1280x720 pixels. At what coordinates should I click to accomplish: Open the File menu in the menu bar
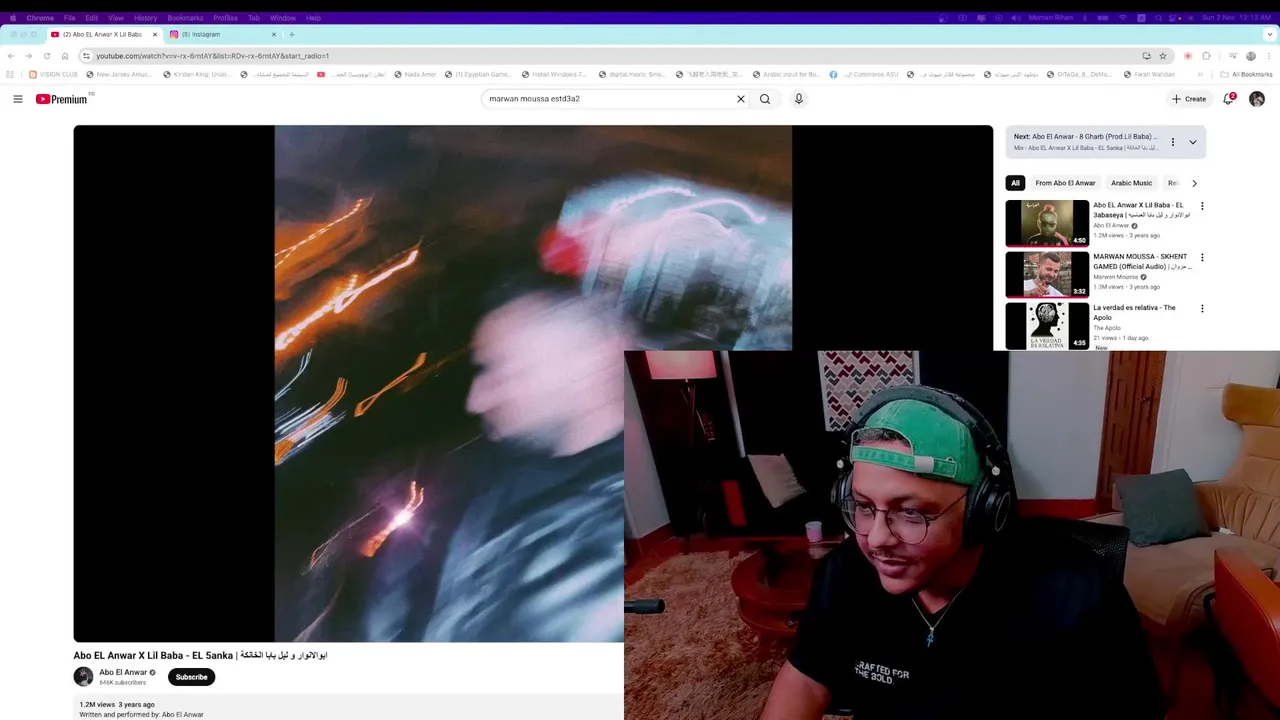[70, 18]
